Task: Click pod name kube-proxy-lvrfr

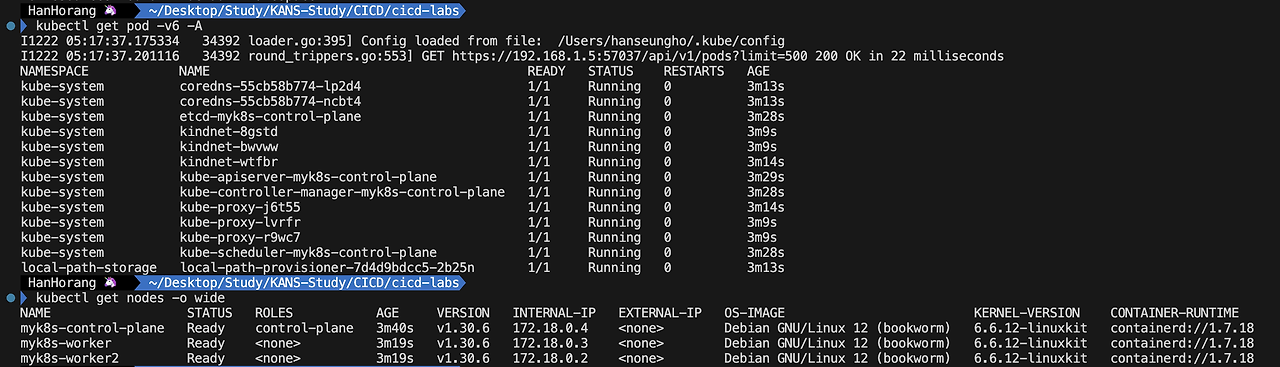Action: [240, 222]
